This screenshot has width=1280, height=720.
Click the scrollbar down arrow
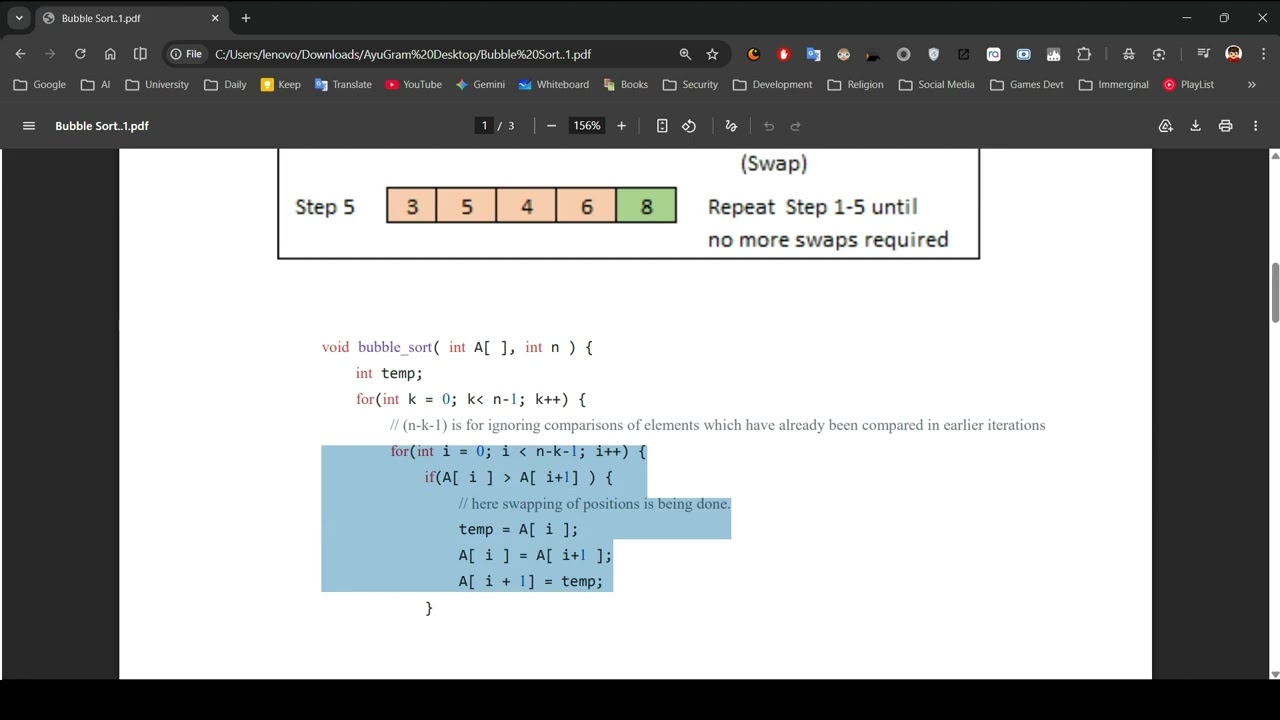1275,674
